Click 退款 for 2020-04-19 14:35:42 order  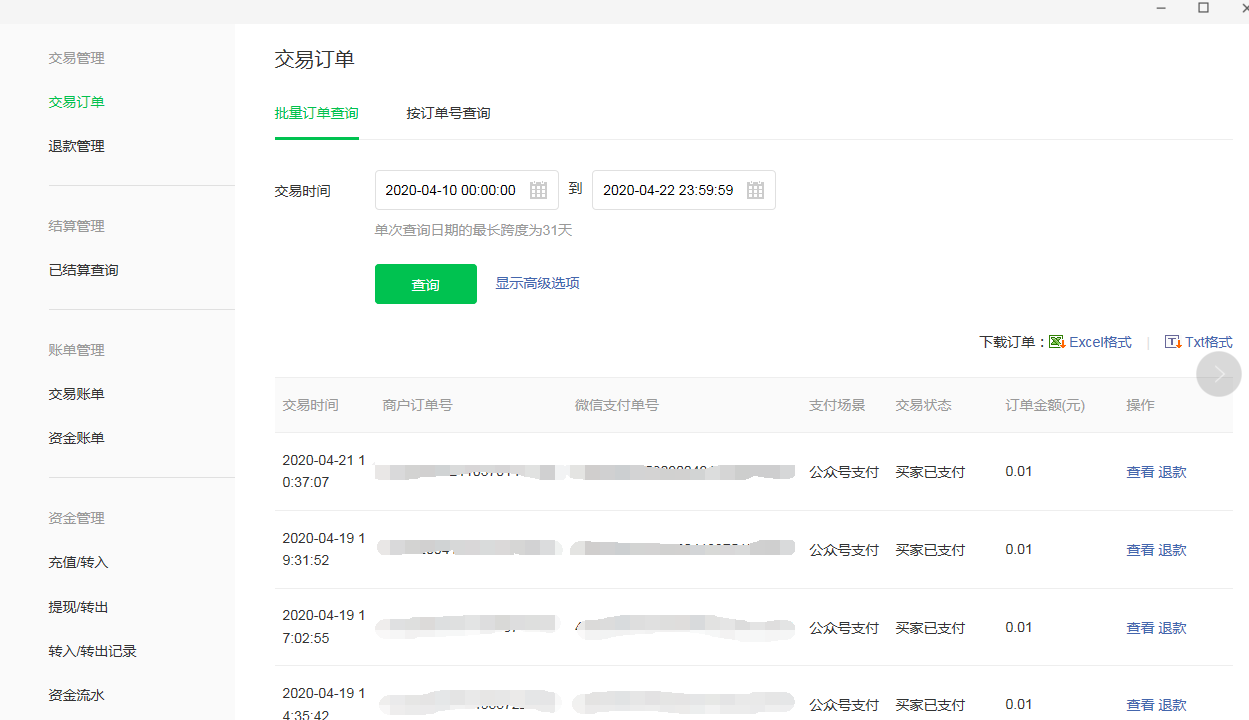1172,705
